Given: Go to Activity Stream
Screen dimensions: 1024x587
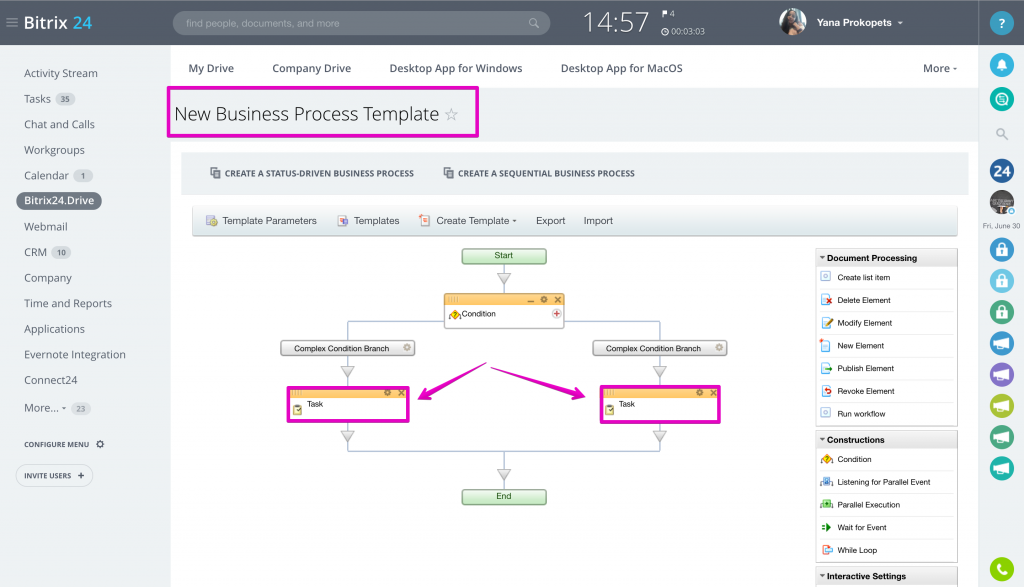Looking at the screenshot, I should point(61,73).
